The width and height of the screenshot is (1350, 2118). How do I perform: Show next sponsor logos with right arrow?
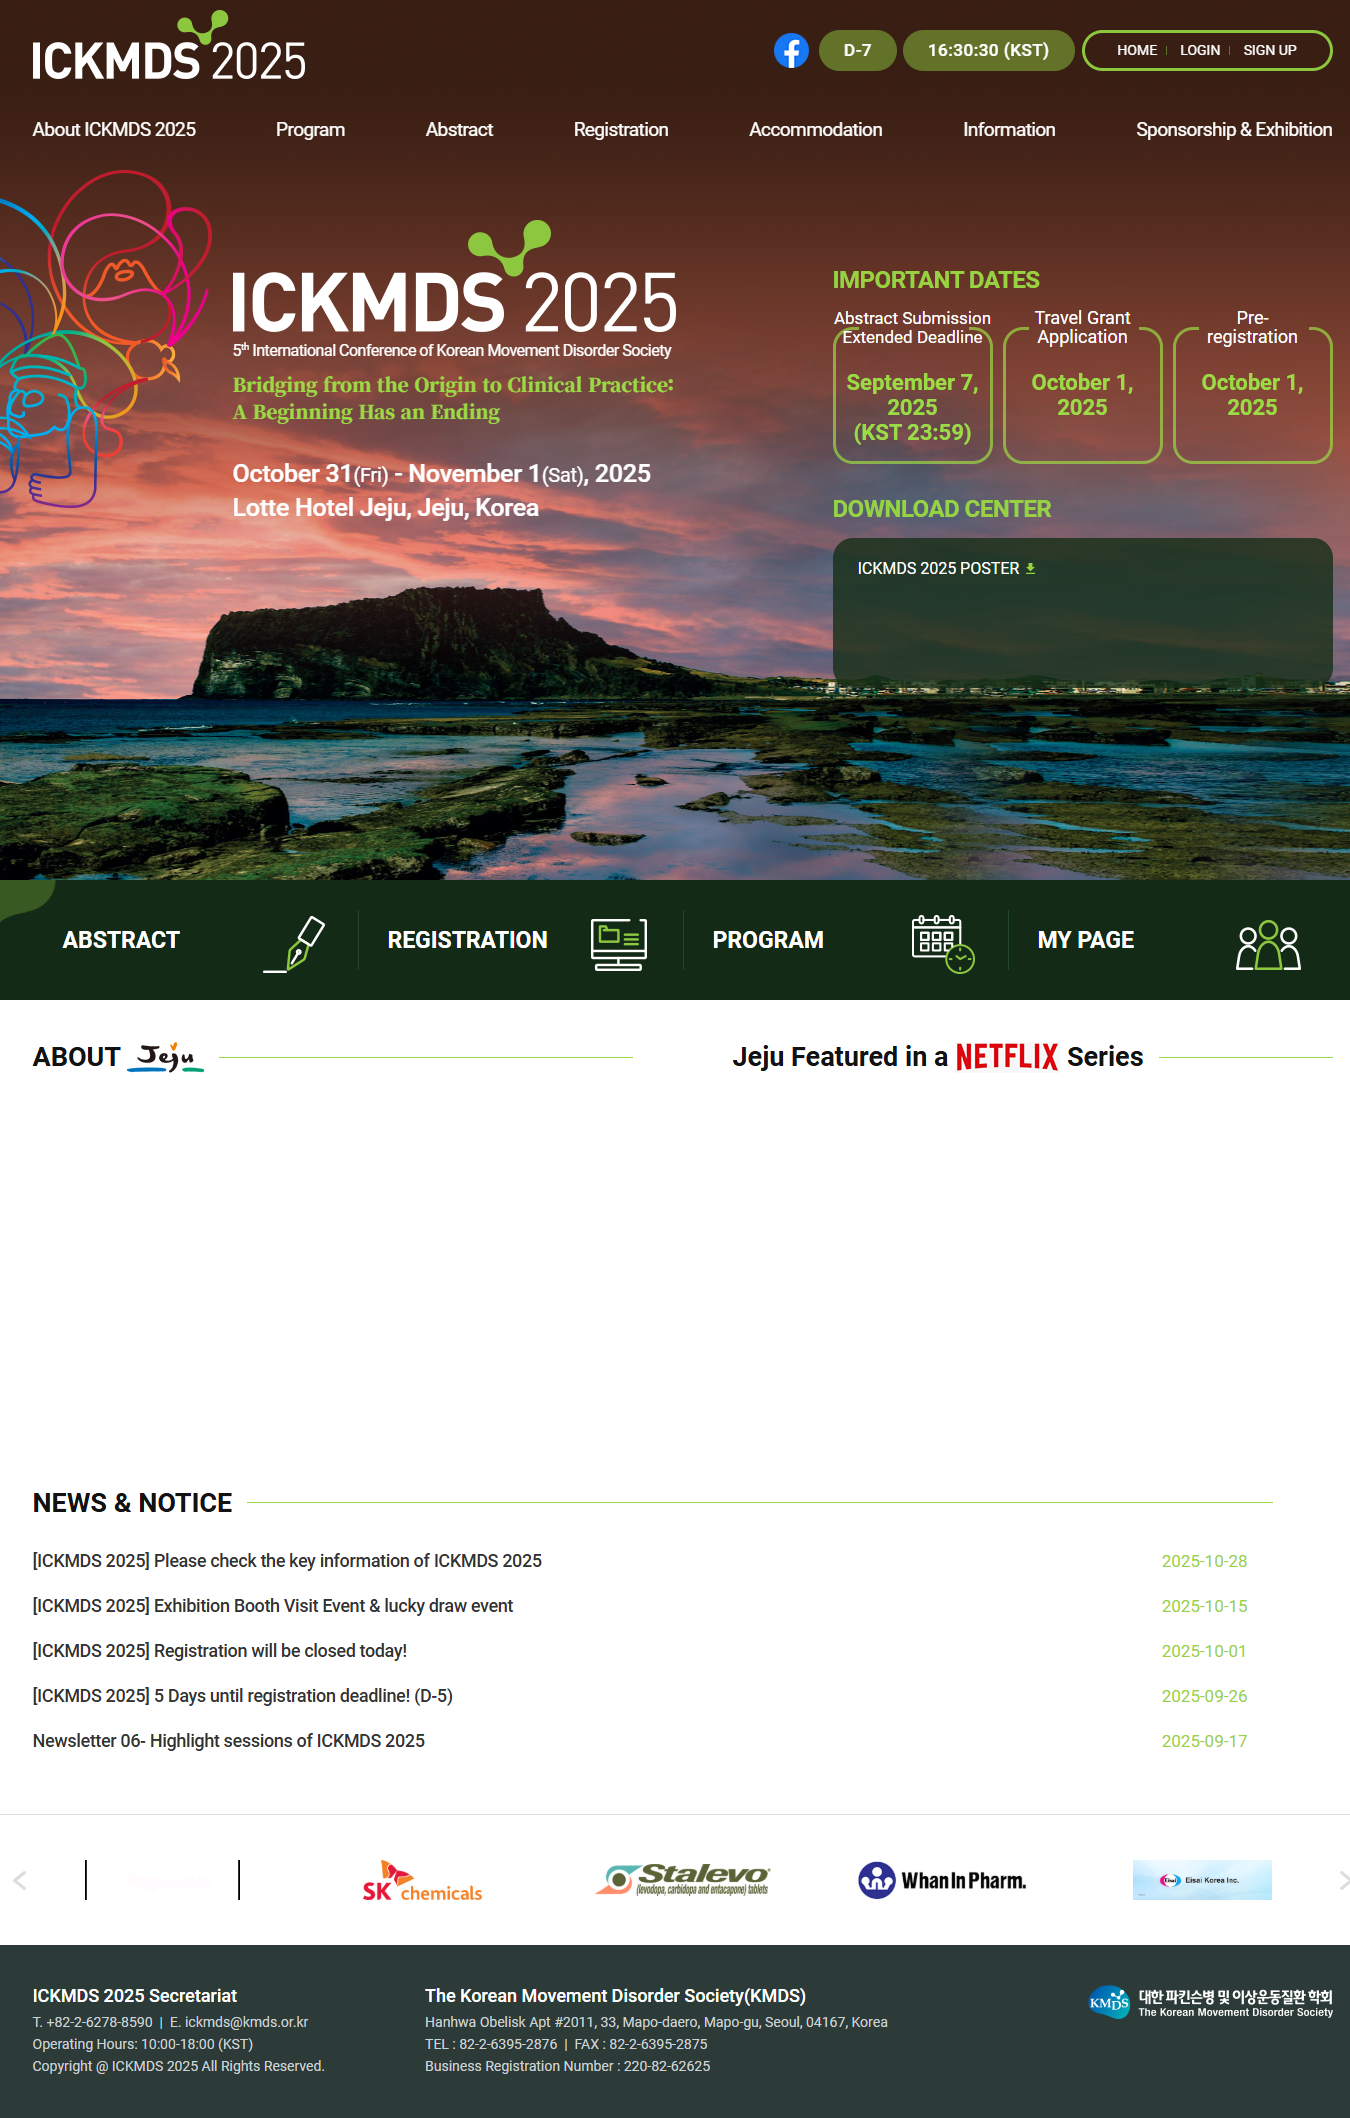tap(1342, 1880)
